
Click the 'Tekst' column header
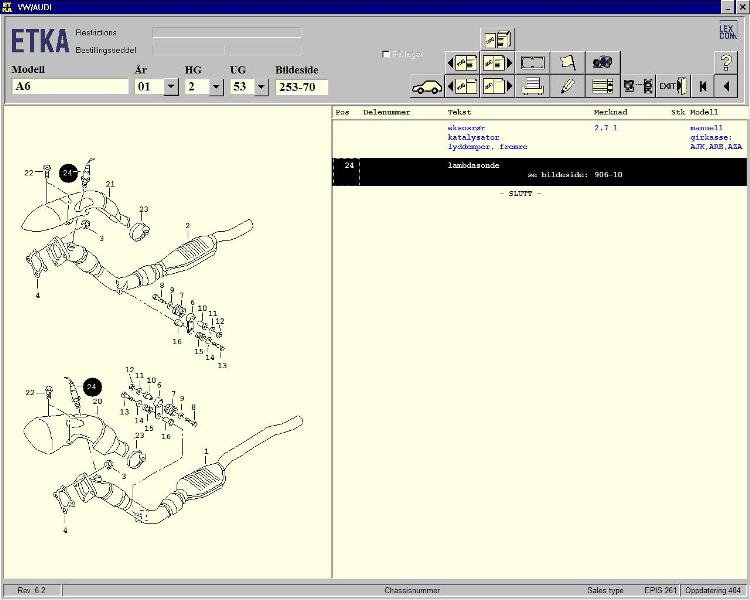click(x=459, y=113)
